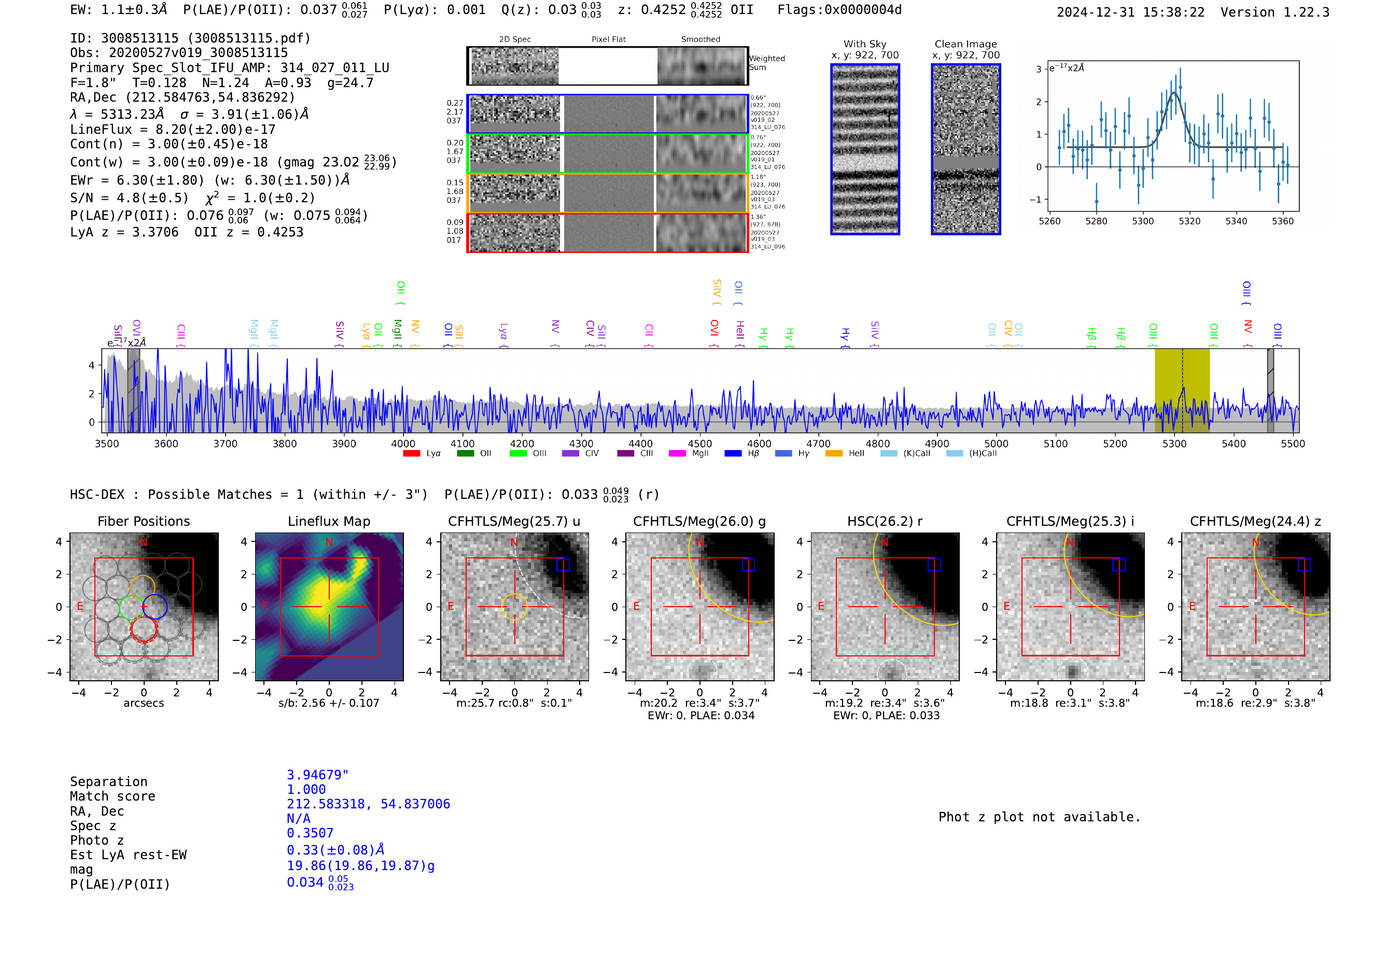The width and height of the screenshot is (1400, 953).
Task: Click the Primary Spec_Slot_IFU_AMP line
Action: [230, 68]
